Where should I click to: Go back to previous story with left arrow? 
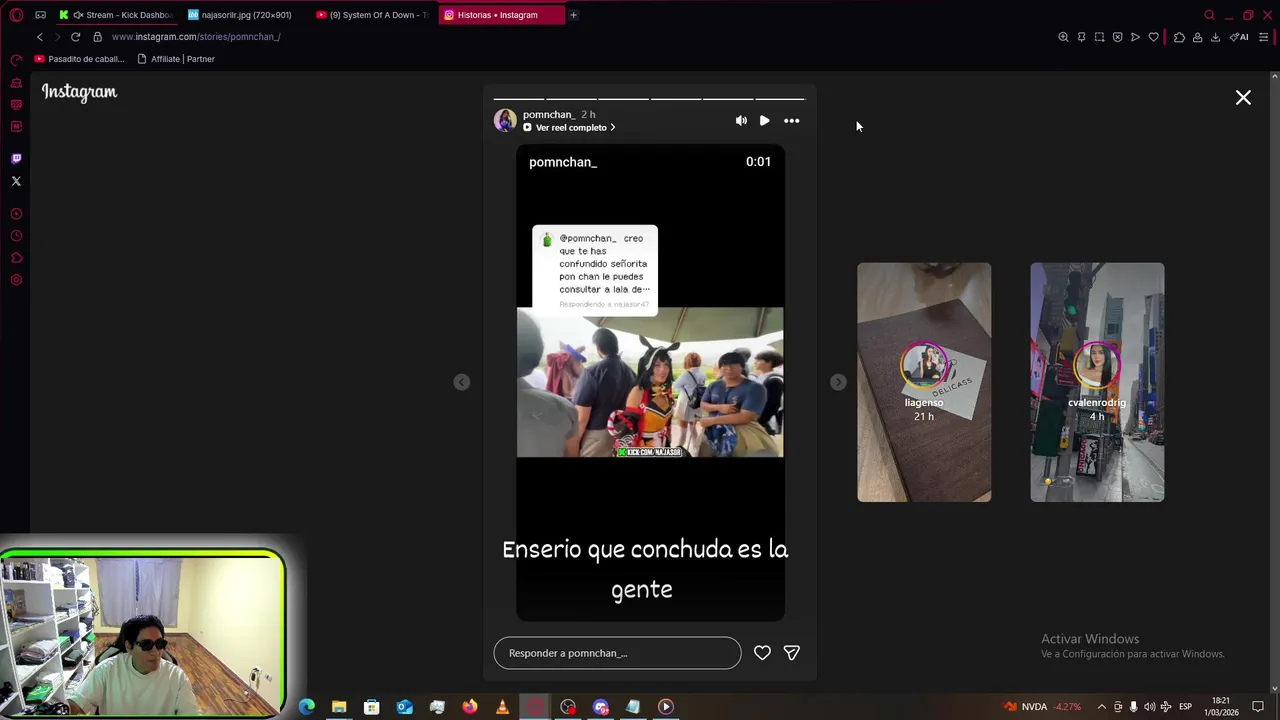point(461,382)
